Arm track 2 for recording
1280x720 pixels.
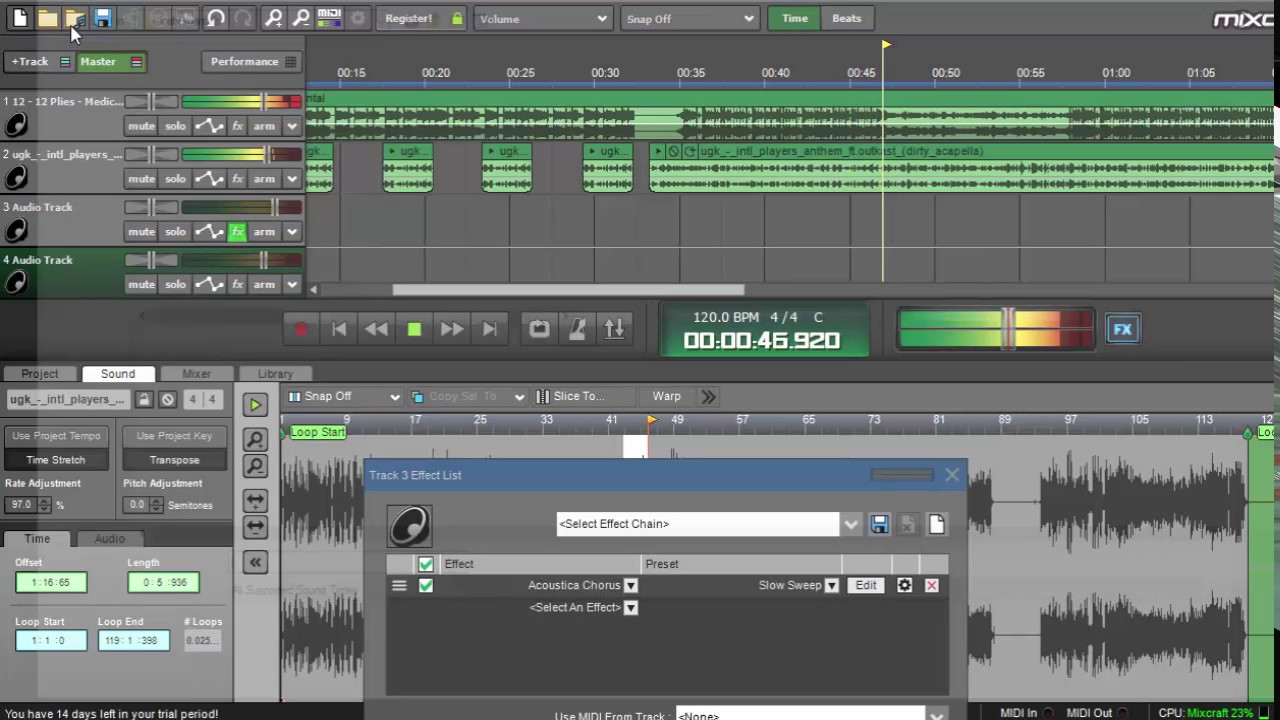point(264,179)
